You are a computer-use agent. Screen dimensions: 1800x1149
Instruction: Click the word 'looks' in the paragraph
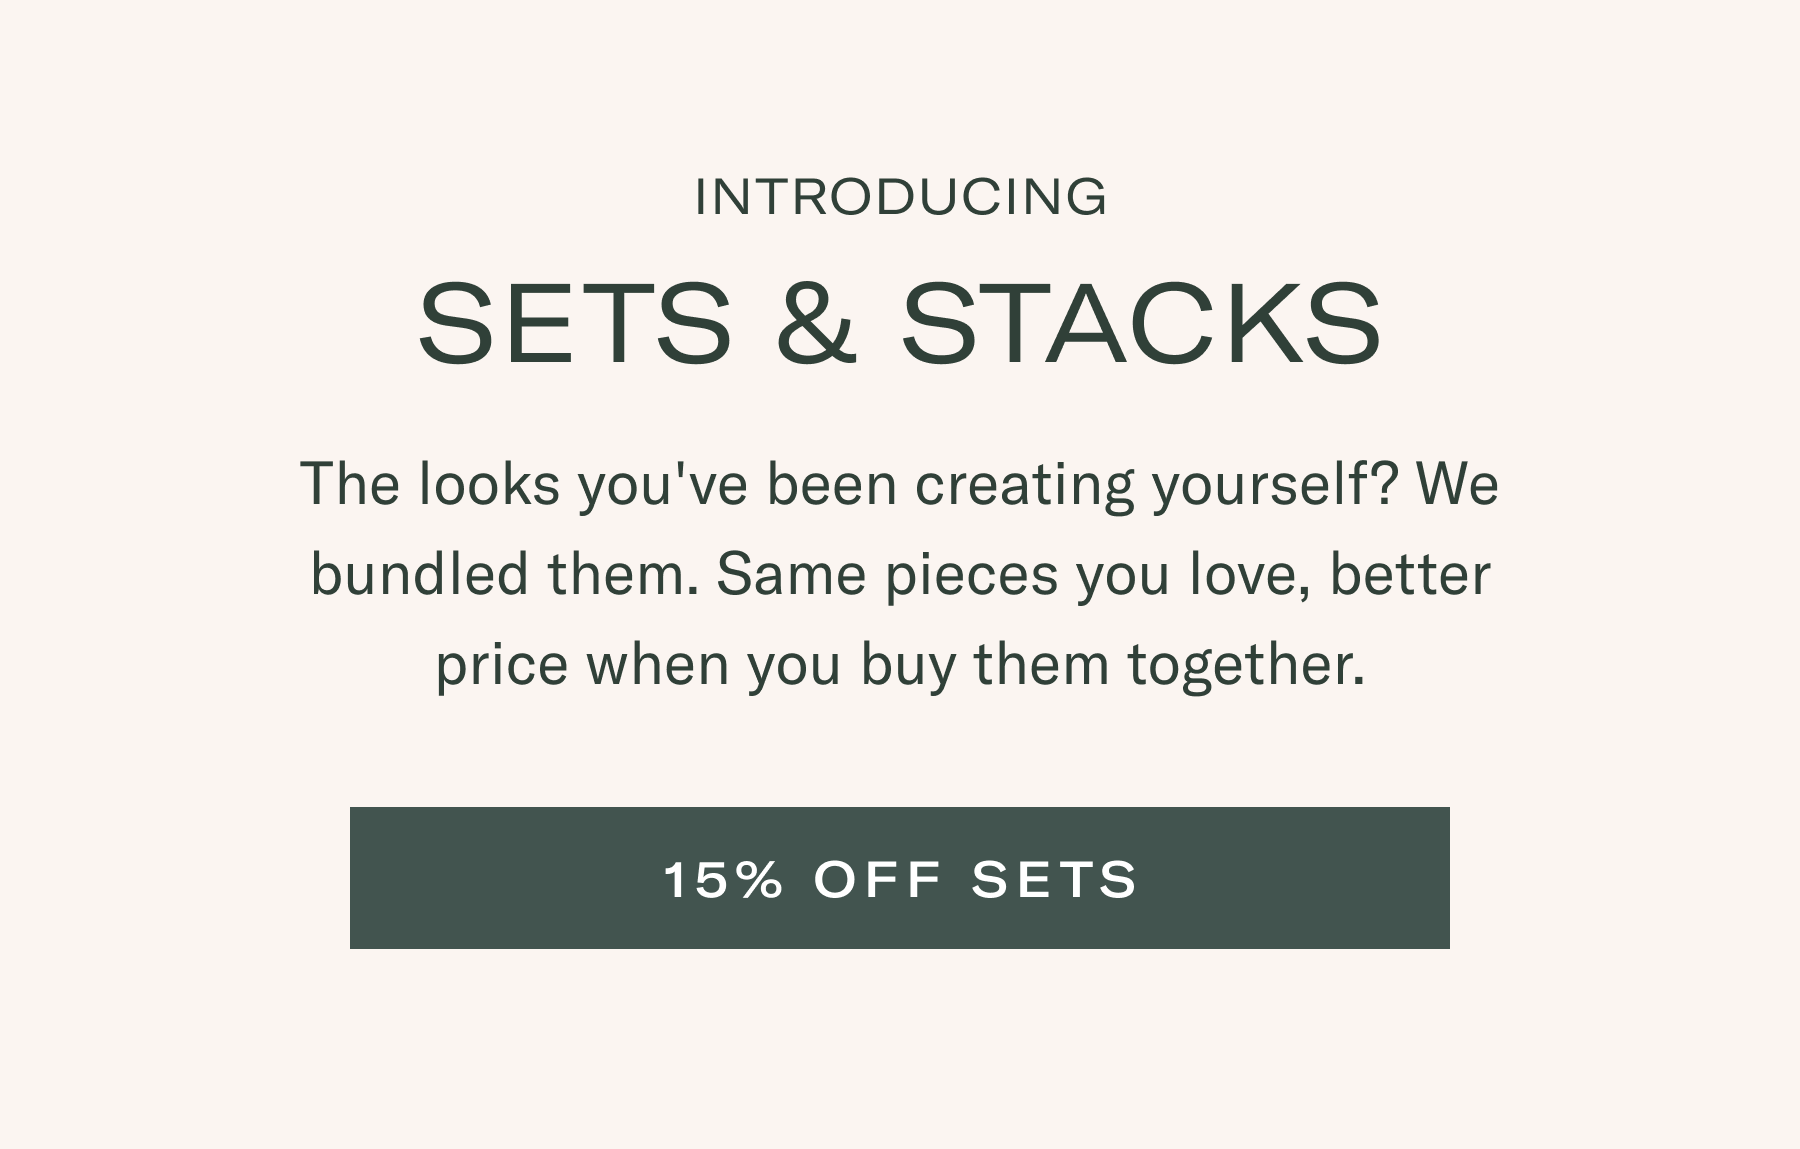pos(489,485)
